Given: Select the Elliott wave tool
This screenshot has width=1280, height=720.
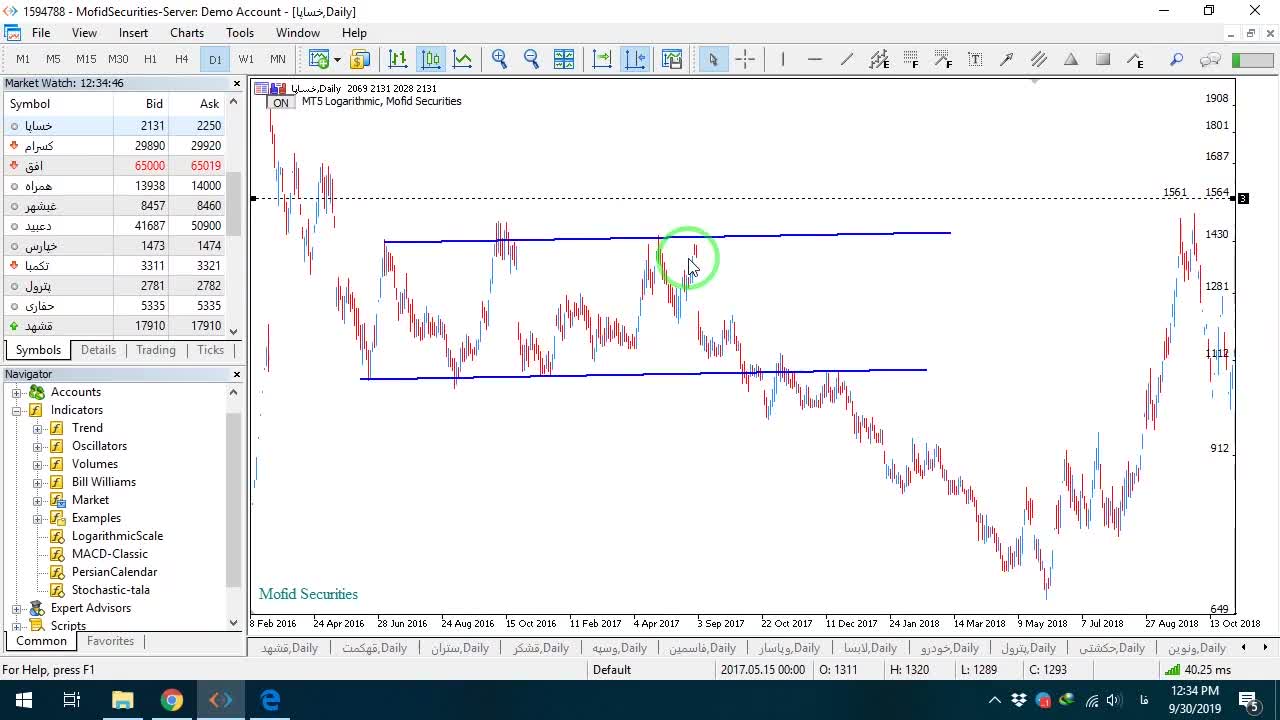Looking at the screenshot, I should pos(1135,59).
